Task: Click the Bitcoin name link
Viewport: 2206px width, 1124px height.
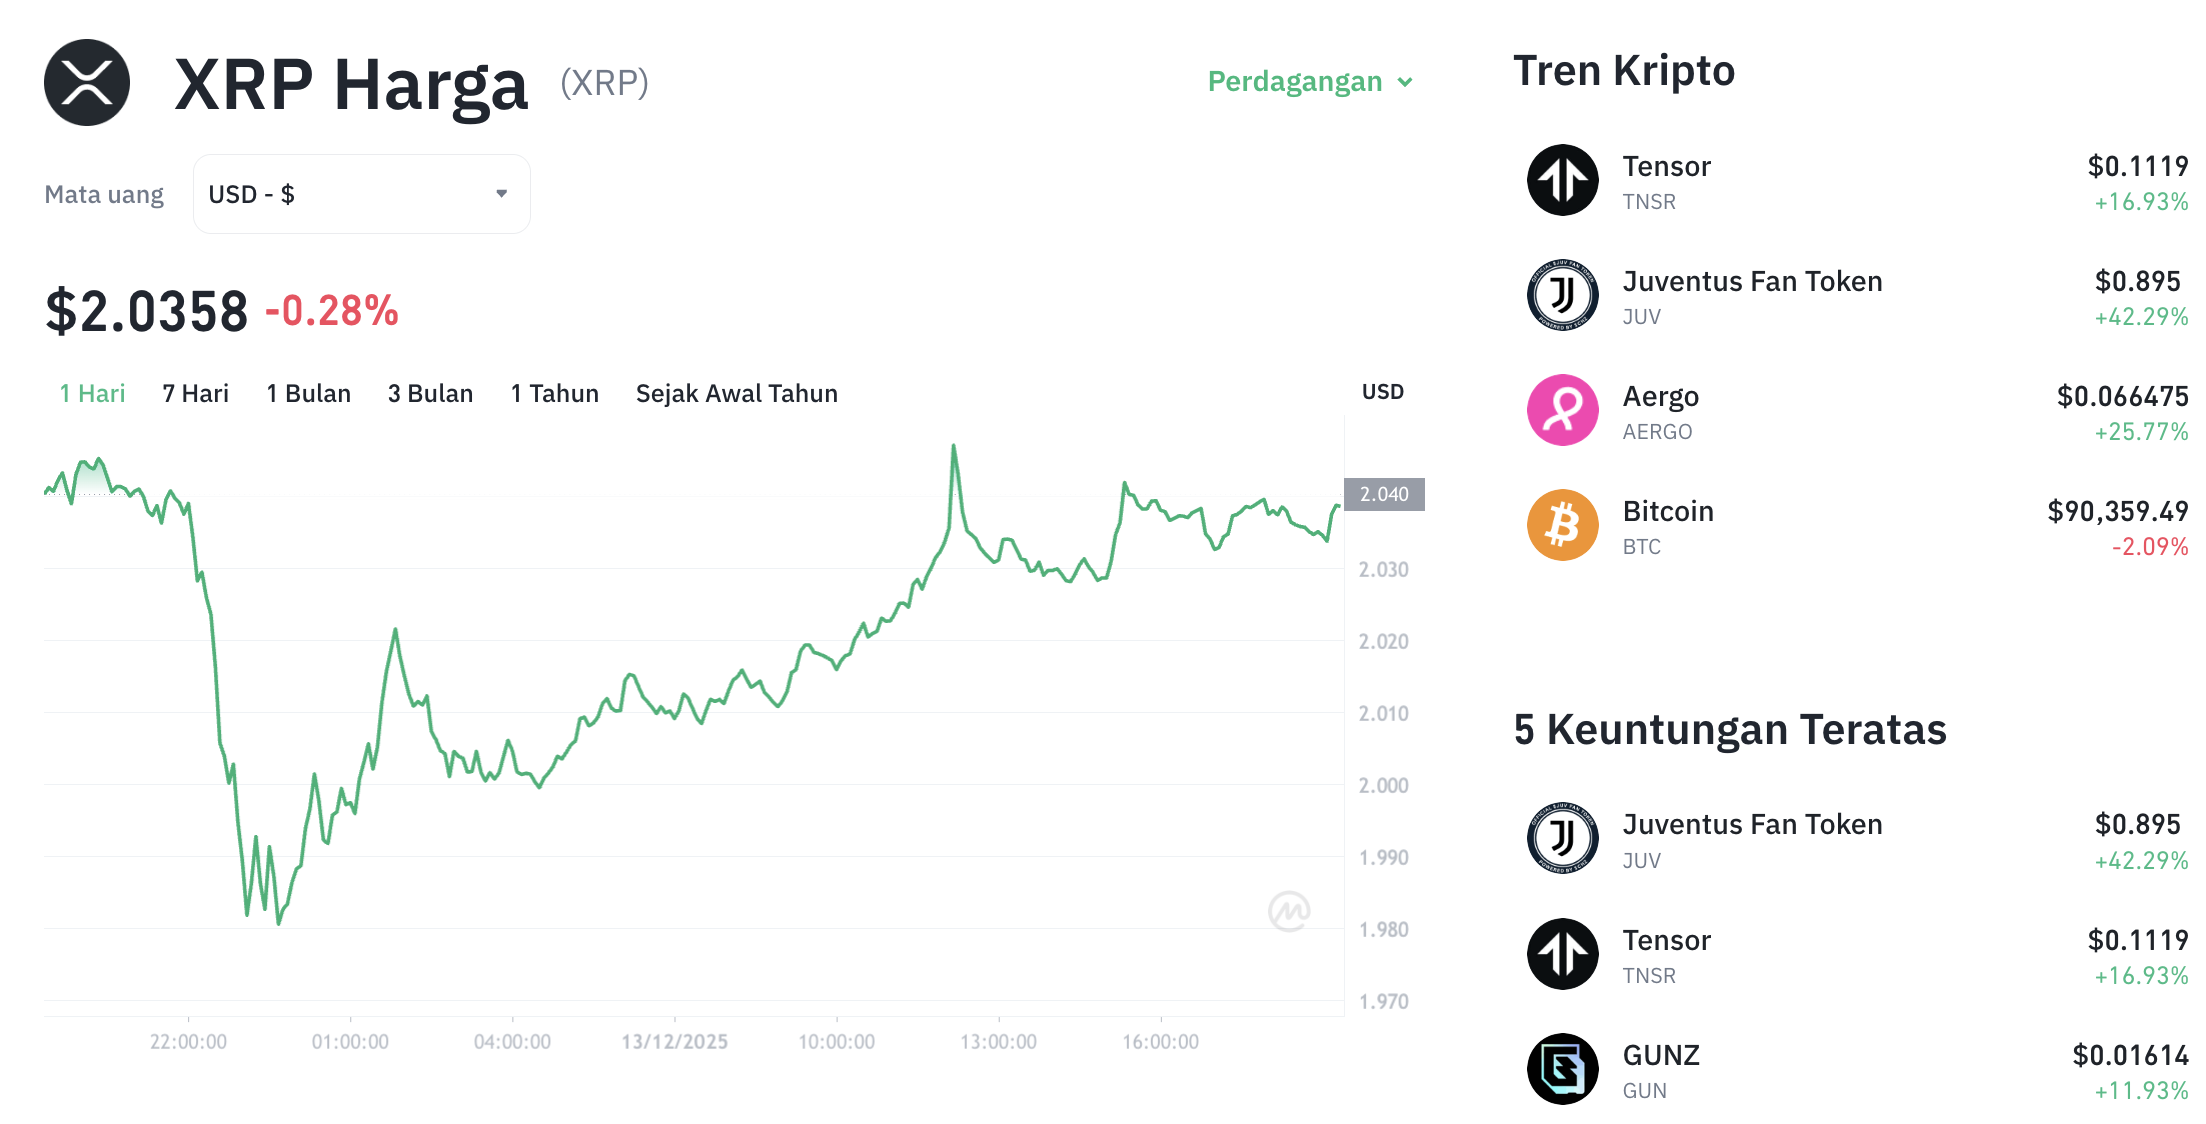Action: click(x=1667, y=511)
